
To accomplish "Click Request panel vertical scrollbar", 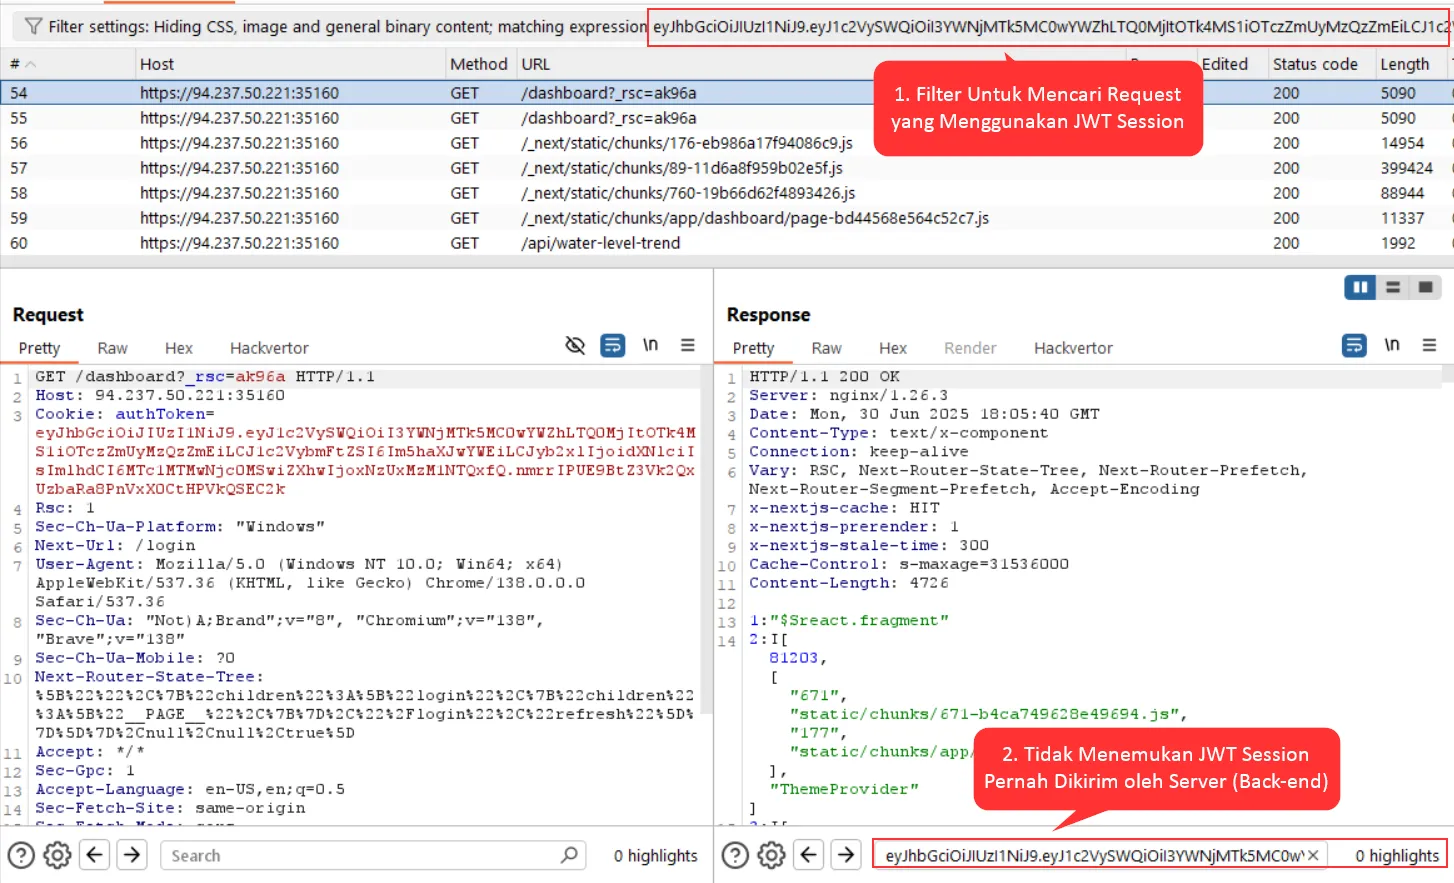I will (x=706, y=540).
